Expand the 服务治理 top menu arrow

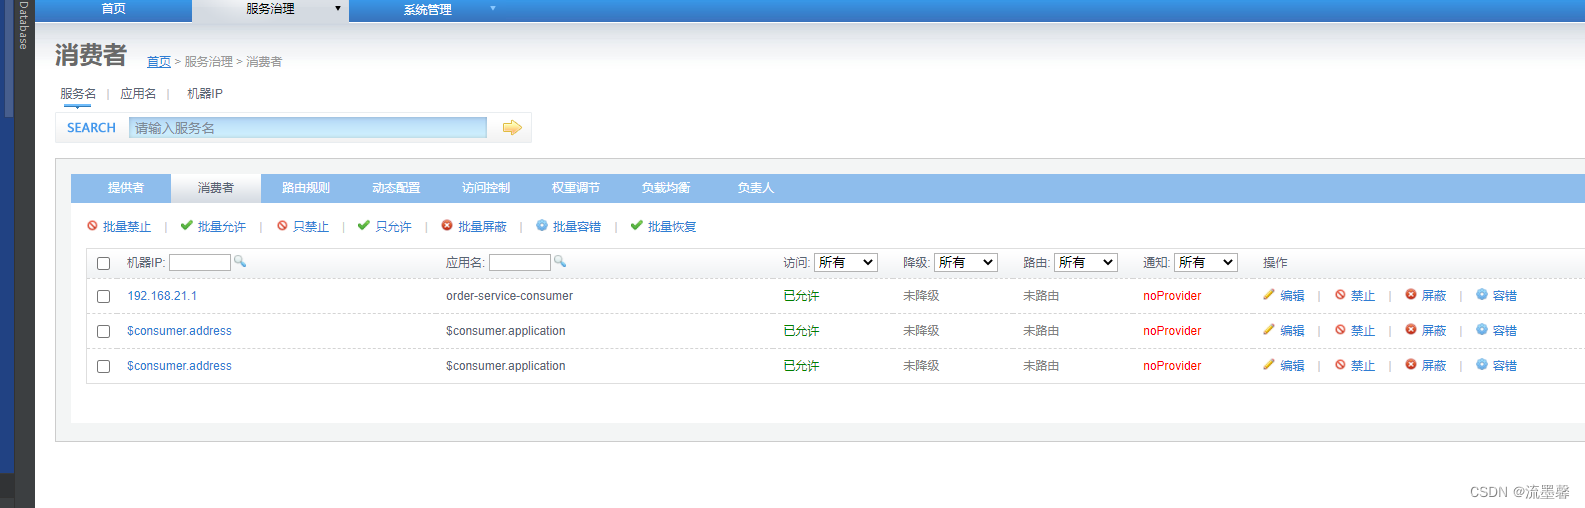(338, 9)
